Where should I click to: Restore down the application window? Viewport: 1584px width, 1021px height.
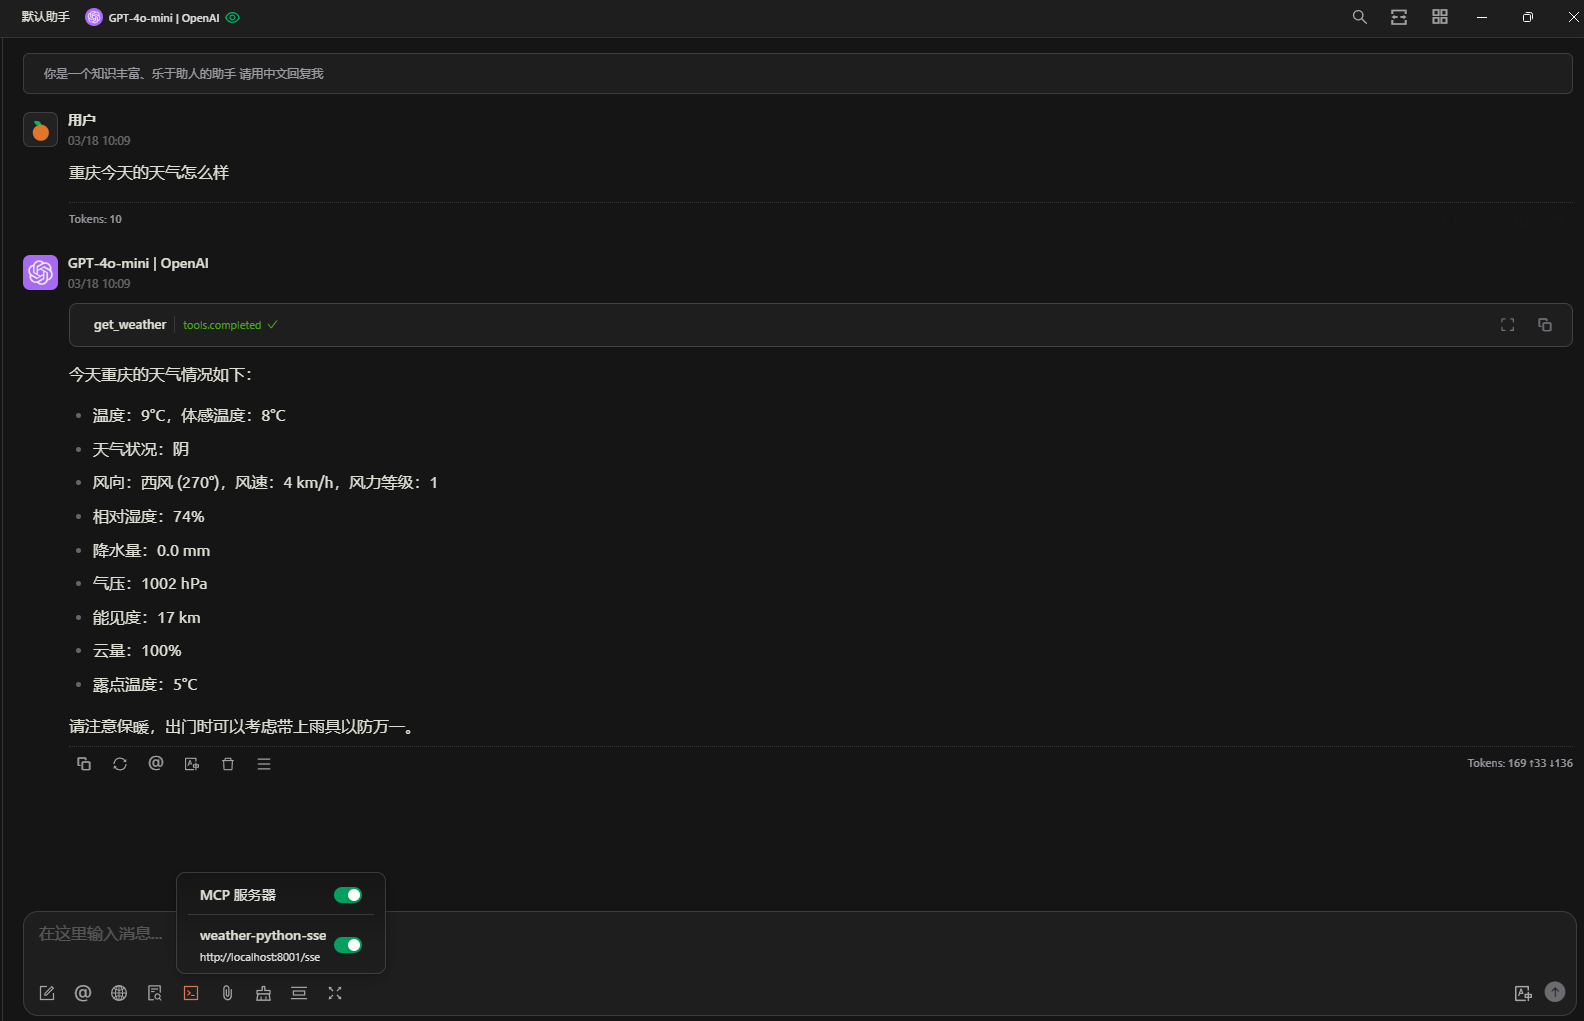point(1528,17)
